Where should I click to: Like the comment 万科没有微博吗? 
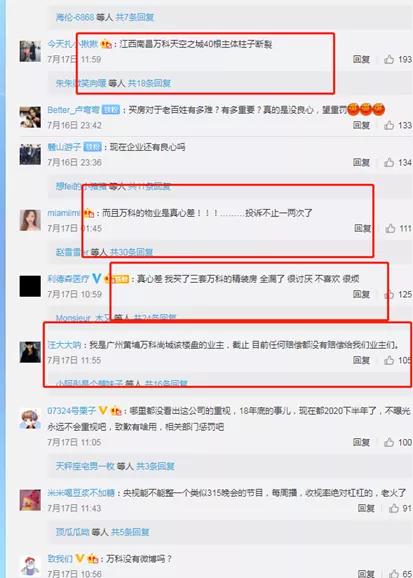click(x=394, y=574)
